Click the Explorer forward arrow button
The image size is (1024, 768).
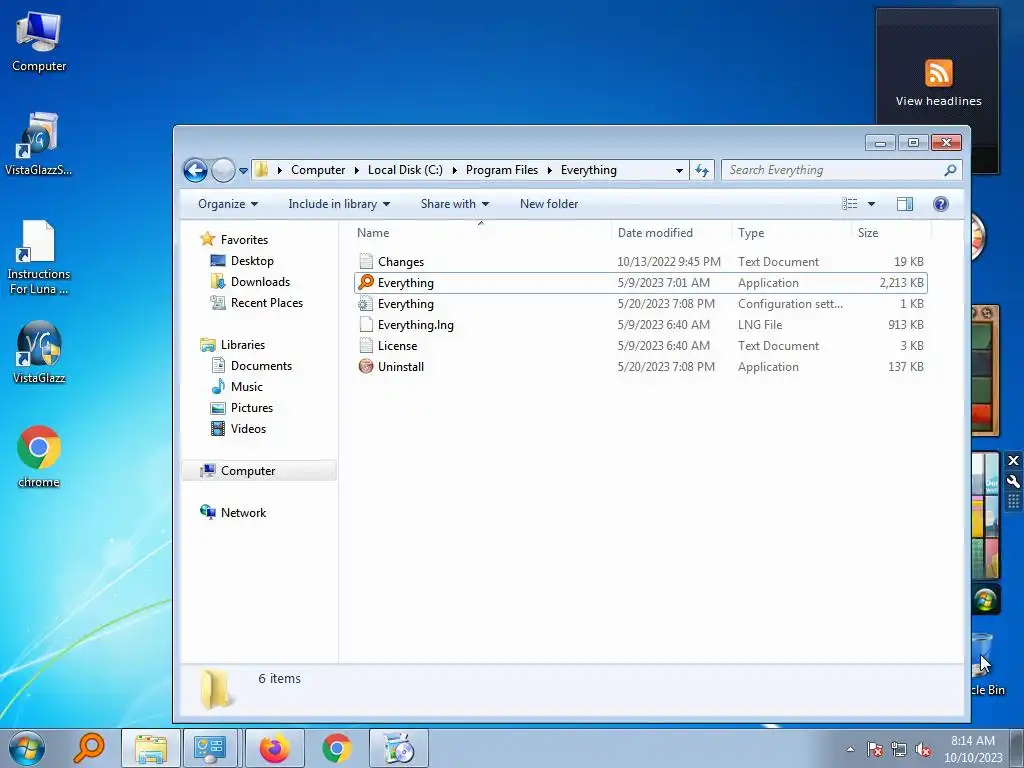223,170
